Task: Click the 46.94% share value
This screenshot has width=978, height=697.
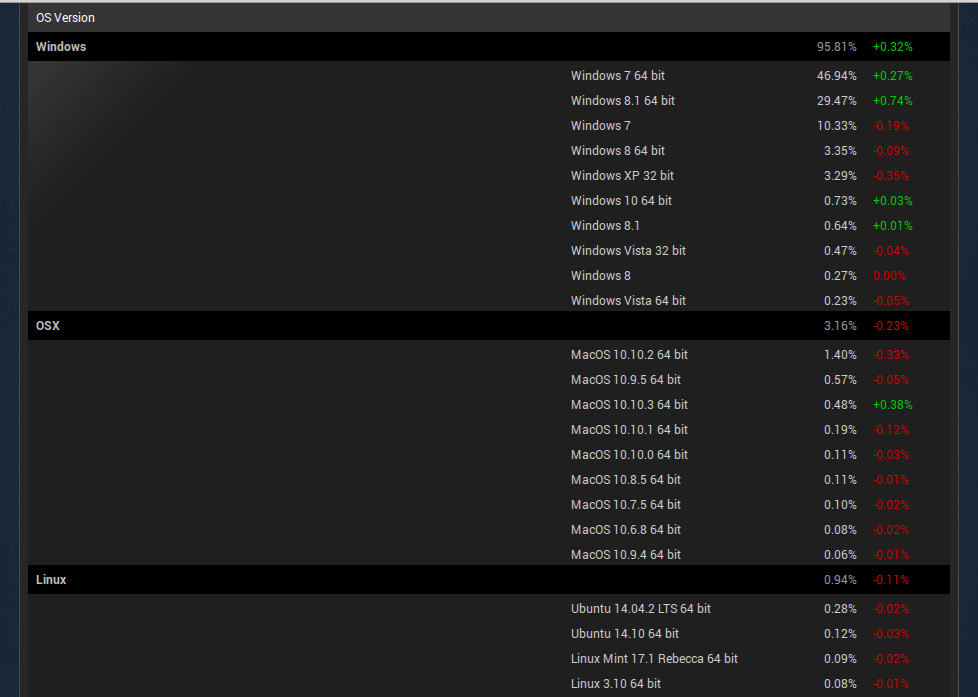Action: click(836, 76)
